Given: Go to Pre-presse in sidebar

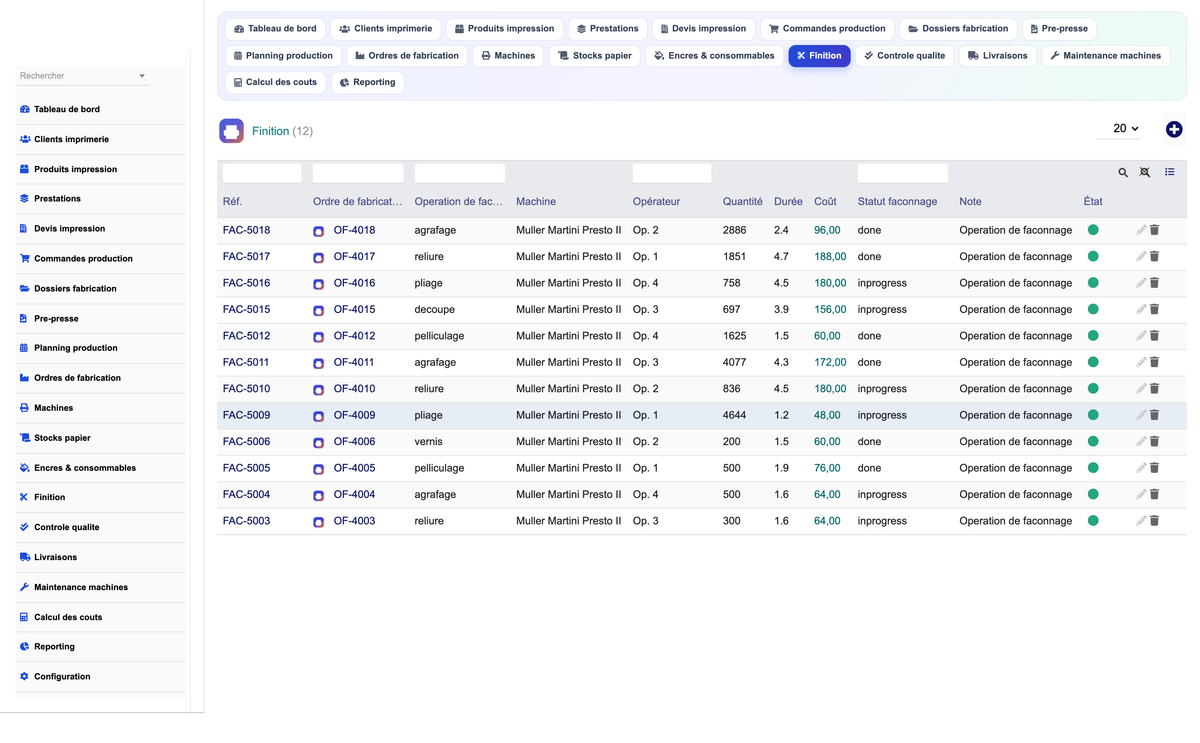Looking at the screenshot, I should tap(56, 318).
